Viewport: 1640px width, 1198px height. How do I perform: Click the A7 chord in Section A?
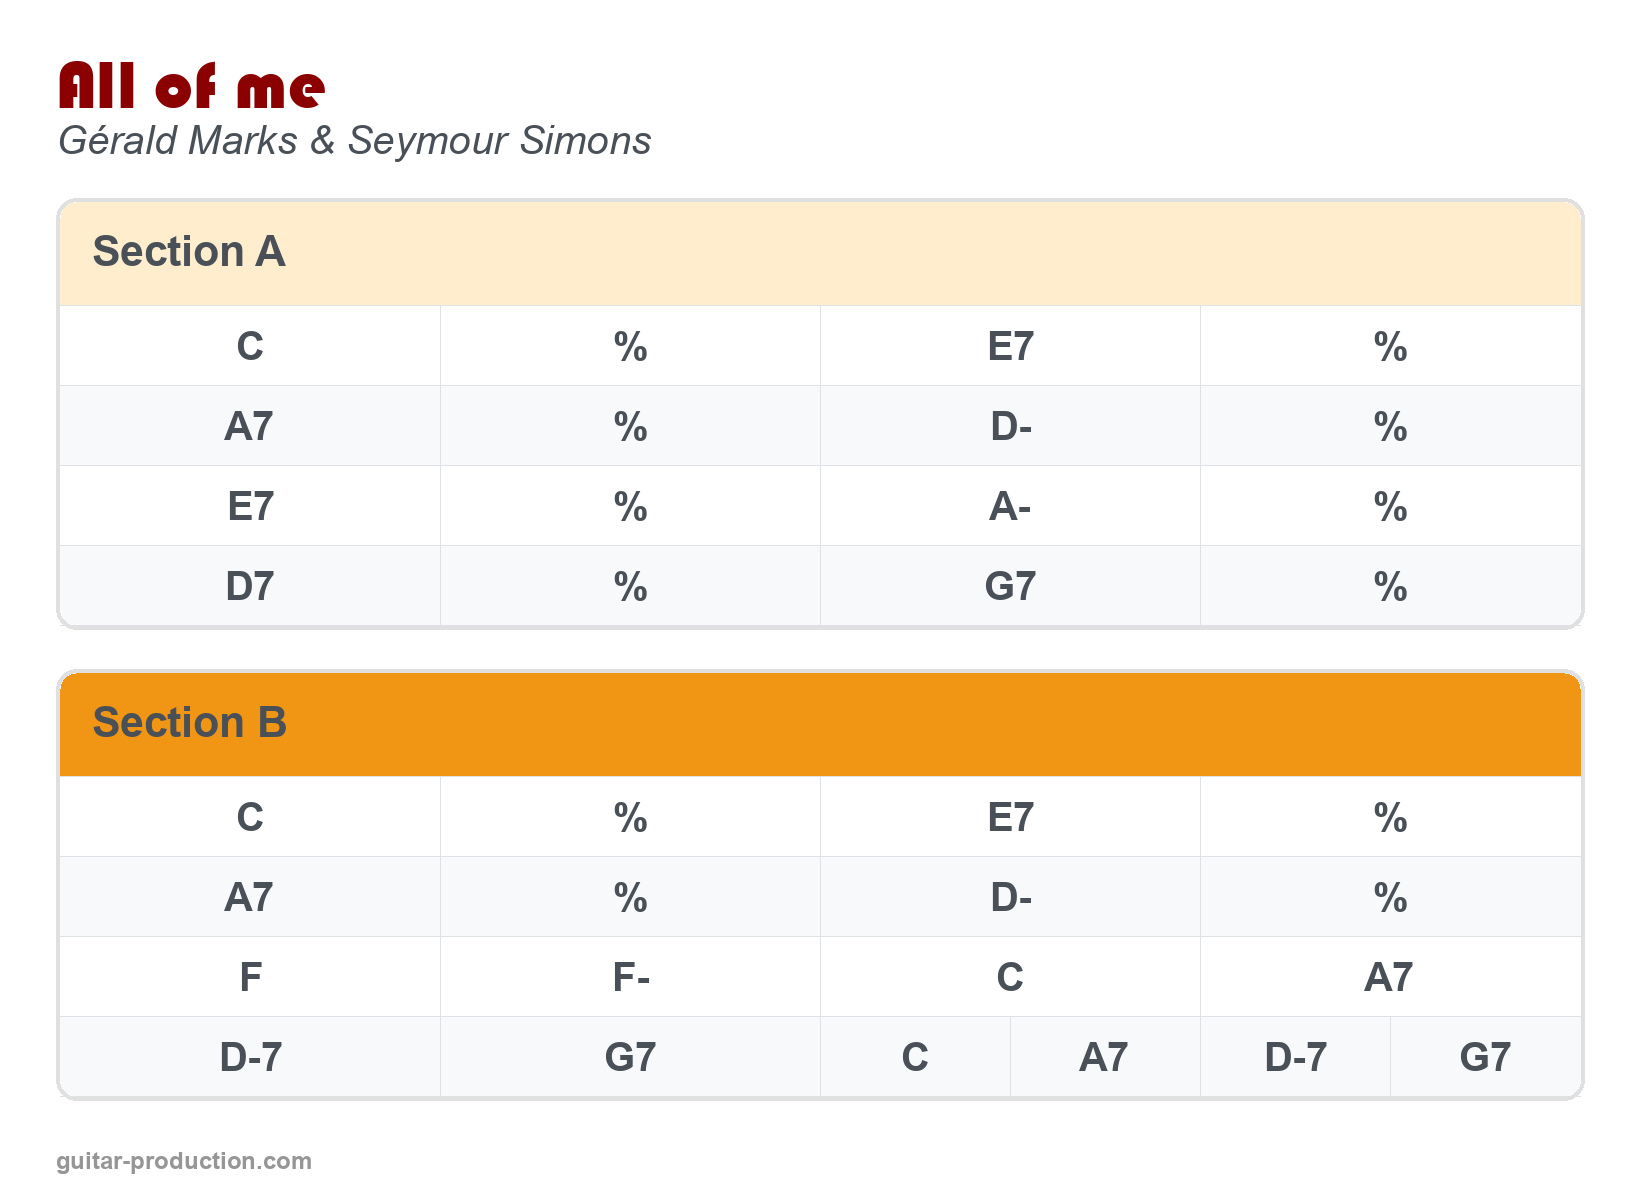[249, 427]
